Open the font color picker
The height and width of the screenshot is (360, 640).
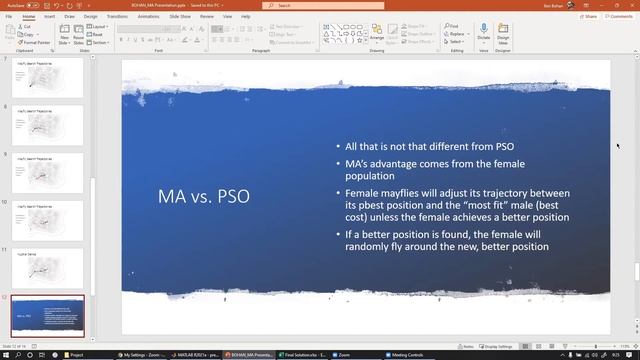point(197,40)
